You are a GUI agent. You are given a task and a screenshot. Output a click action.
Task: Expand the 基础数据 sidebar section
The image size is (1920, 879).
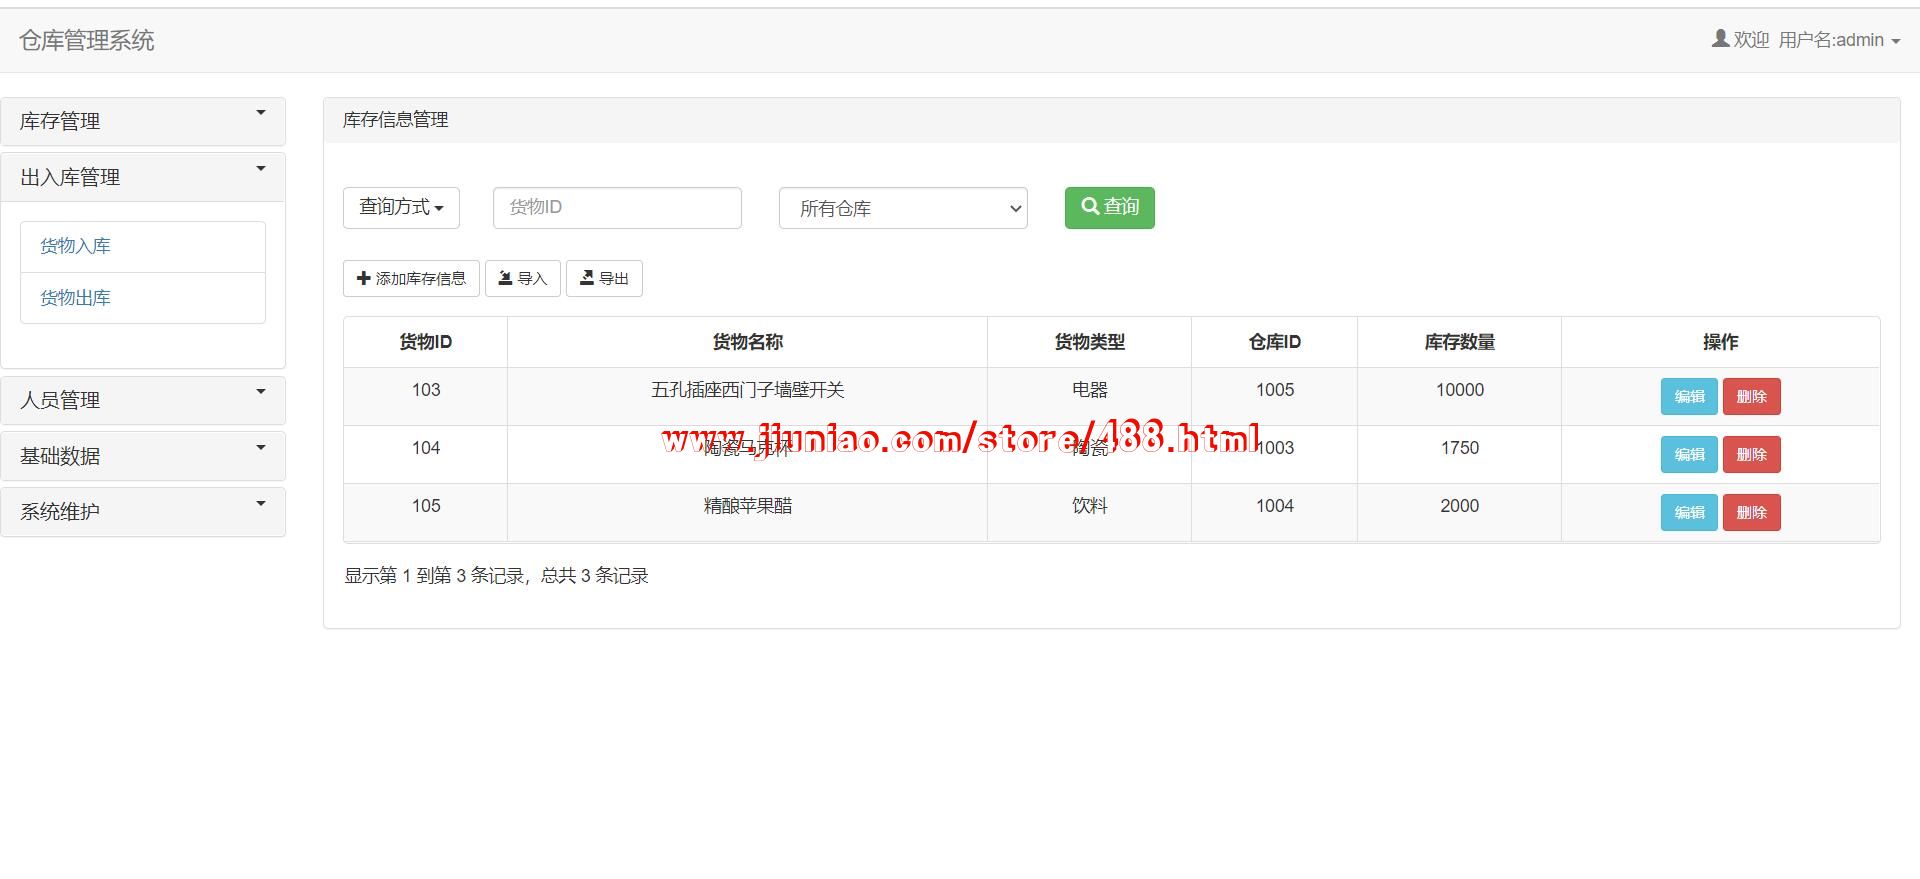143,456
